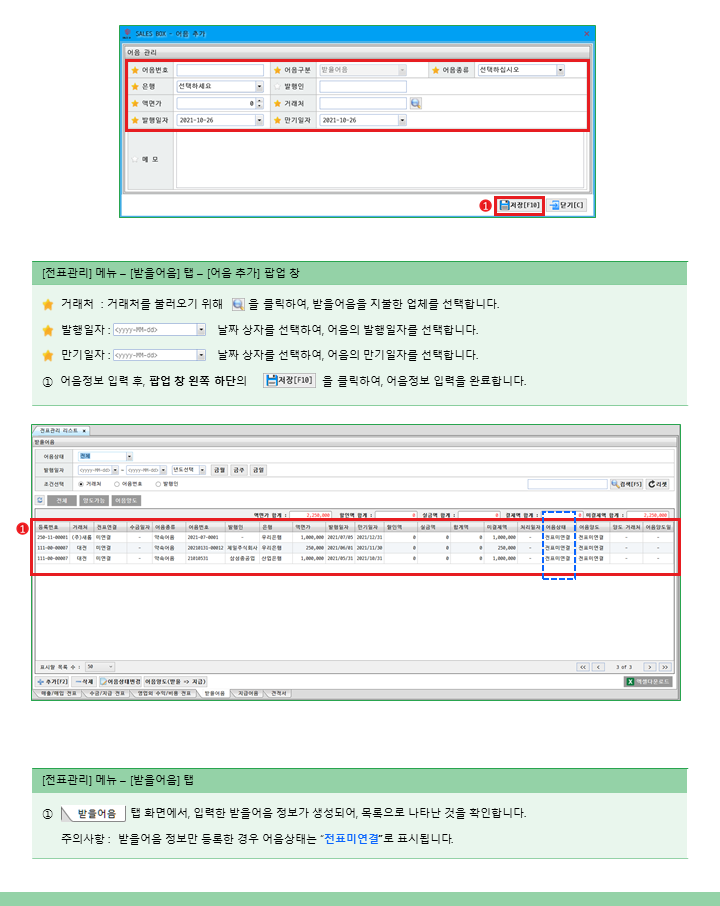Click the 액면가 spinner up arrow

click(259, 100)
